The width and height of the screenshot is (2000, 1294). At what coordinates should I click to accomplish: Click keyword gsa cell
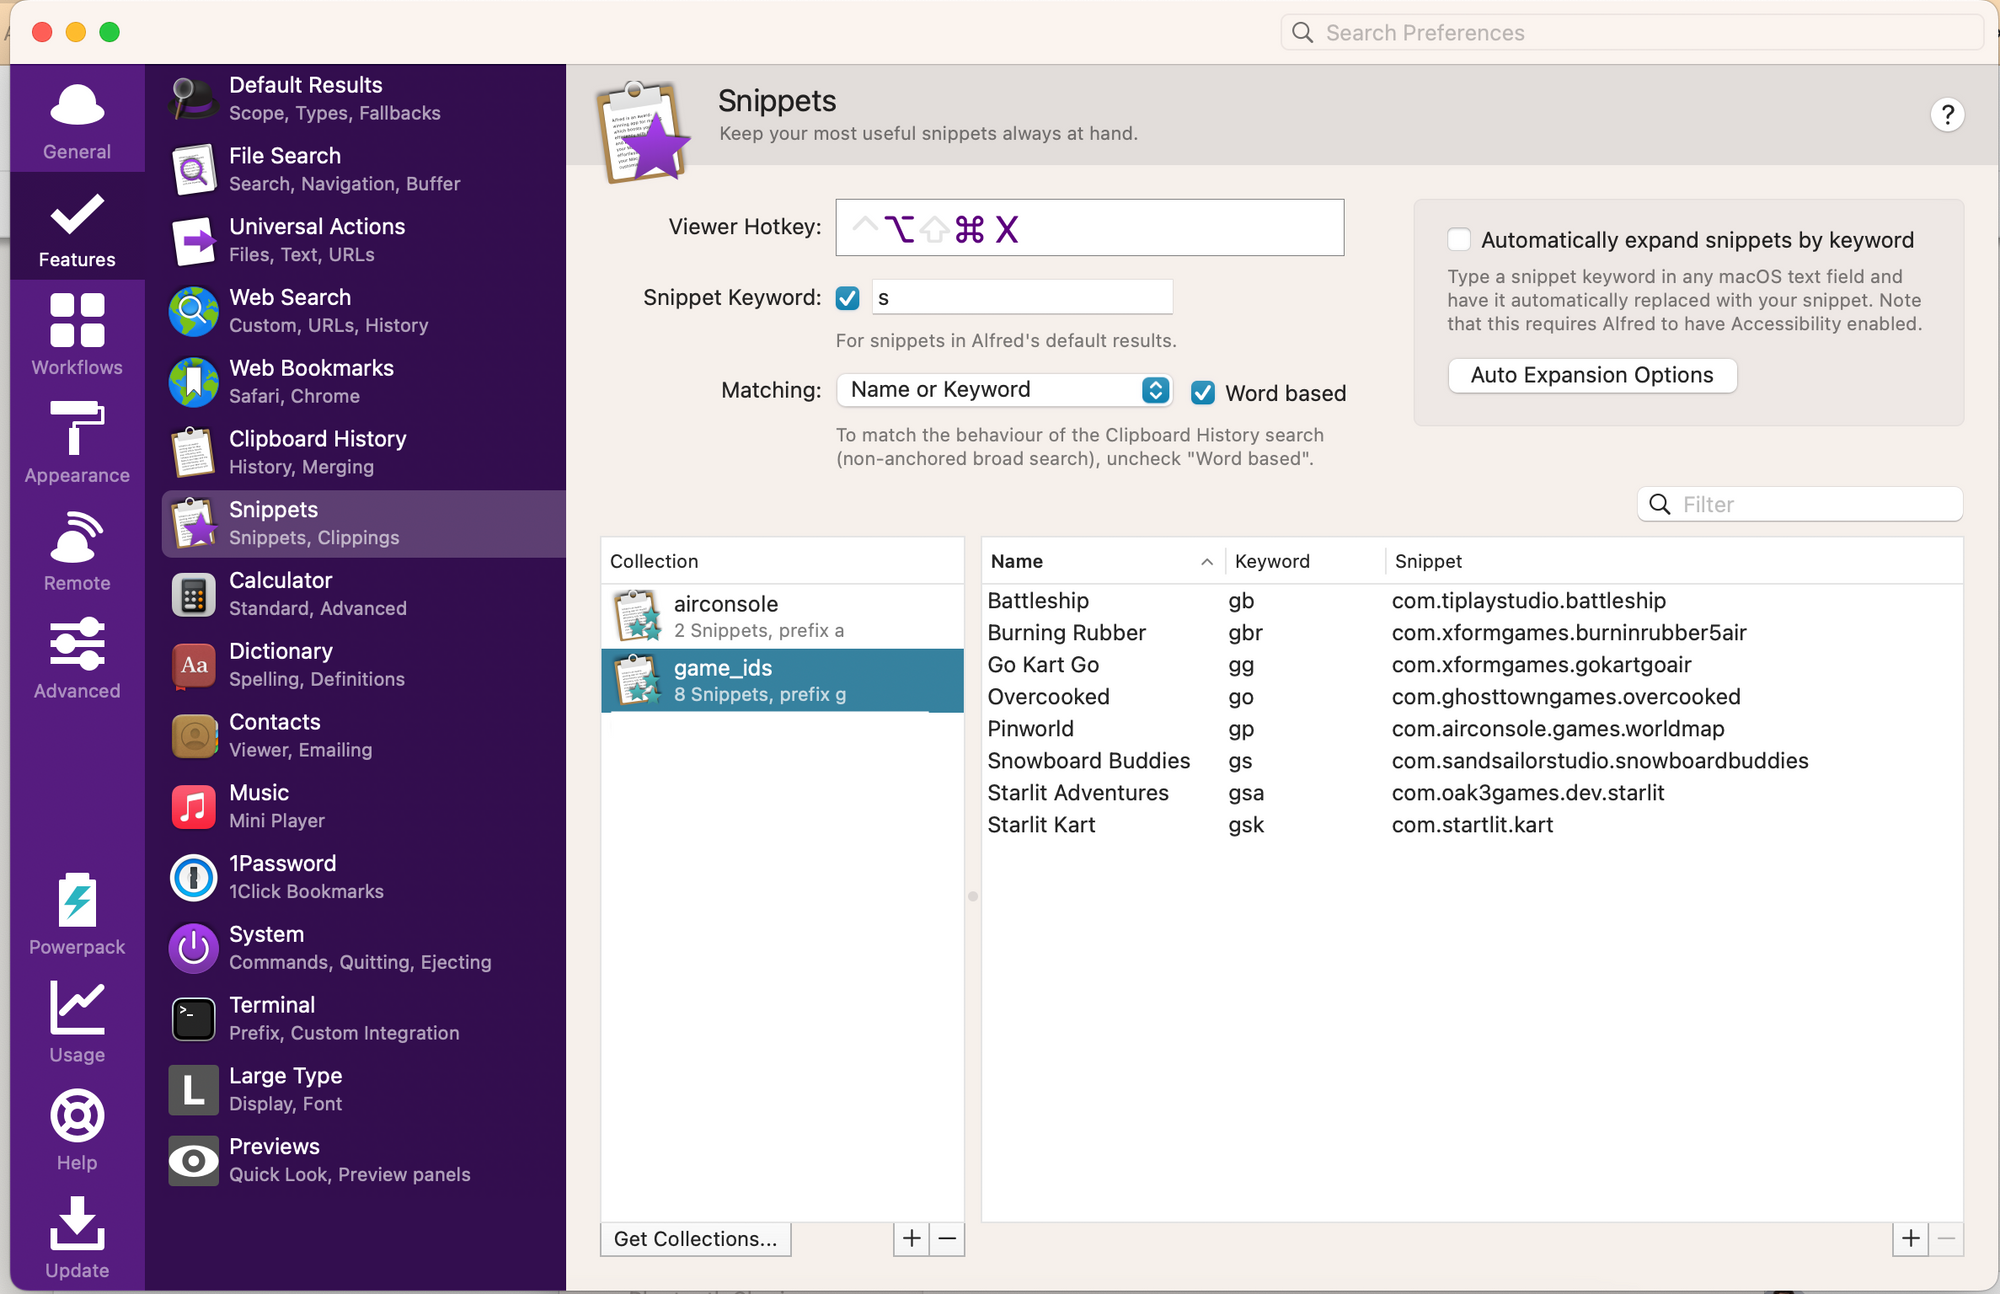coord(1246,794)
